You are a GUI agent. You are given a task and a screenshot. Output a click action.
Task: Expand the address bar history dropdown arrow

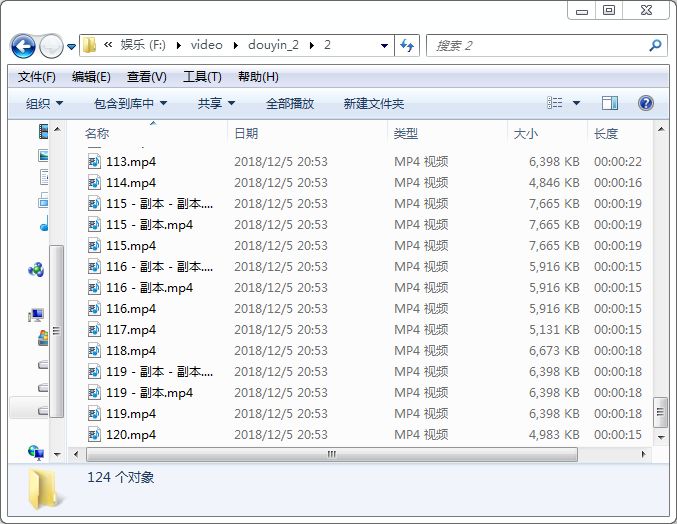pos(385,46)
